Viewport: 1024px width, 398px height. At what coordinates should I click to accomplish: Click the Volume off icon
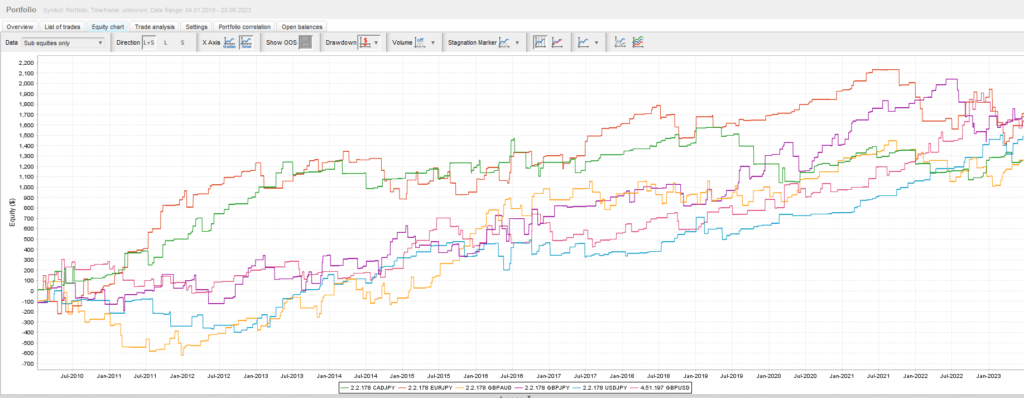click(421, 42)
